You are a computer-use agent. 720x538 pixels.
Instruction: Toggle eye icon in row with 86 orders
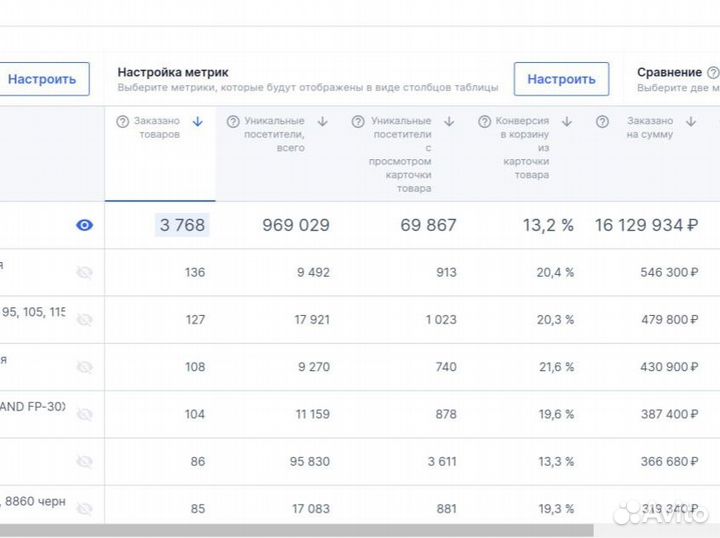[x=85, y=461]
